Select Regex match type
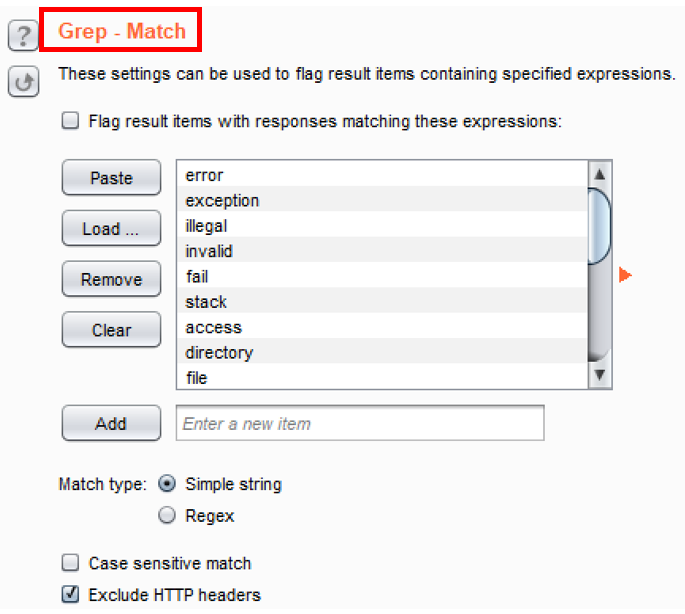This screenshot has width=685, height=614. (x=166, y=516)
